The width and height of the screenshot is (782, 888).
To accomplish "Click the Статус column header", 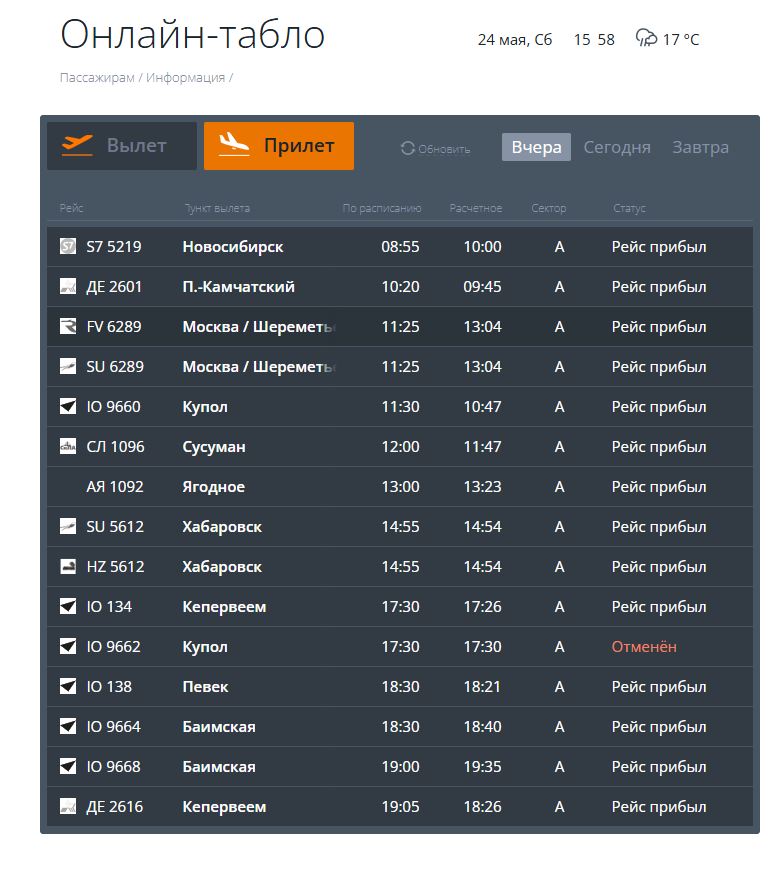I will (x=629, y=208).
